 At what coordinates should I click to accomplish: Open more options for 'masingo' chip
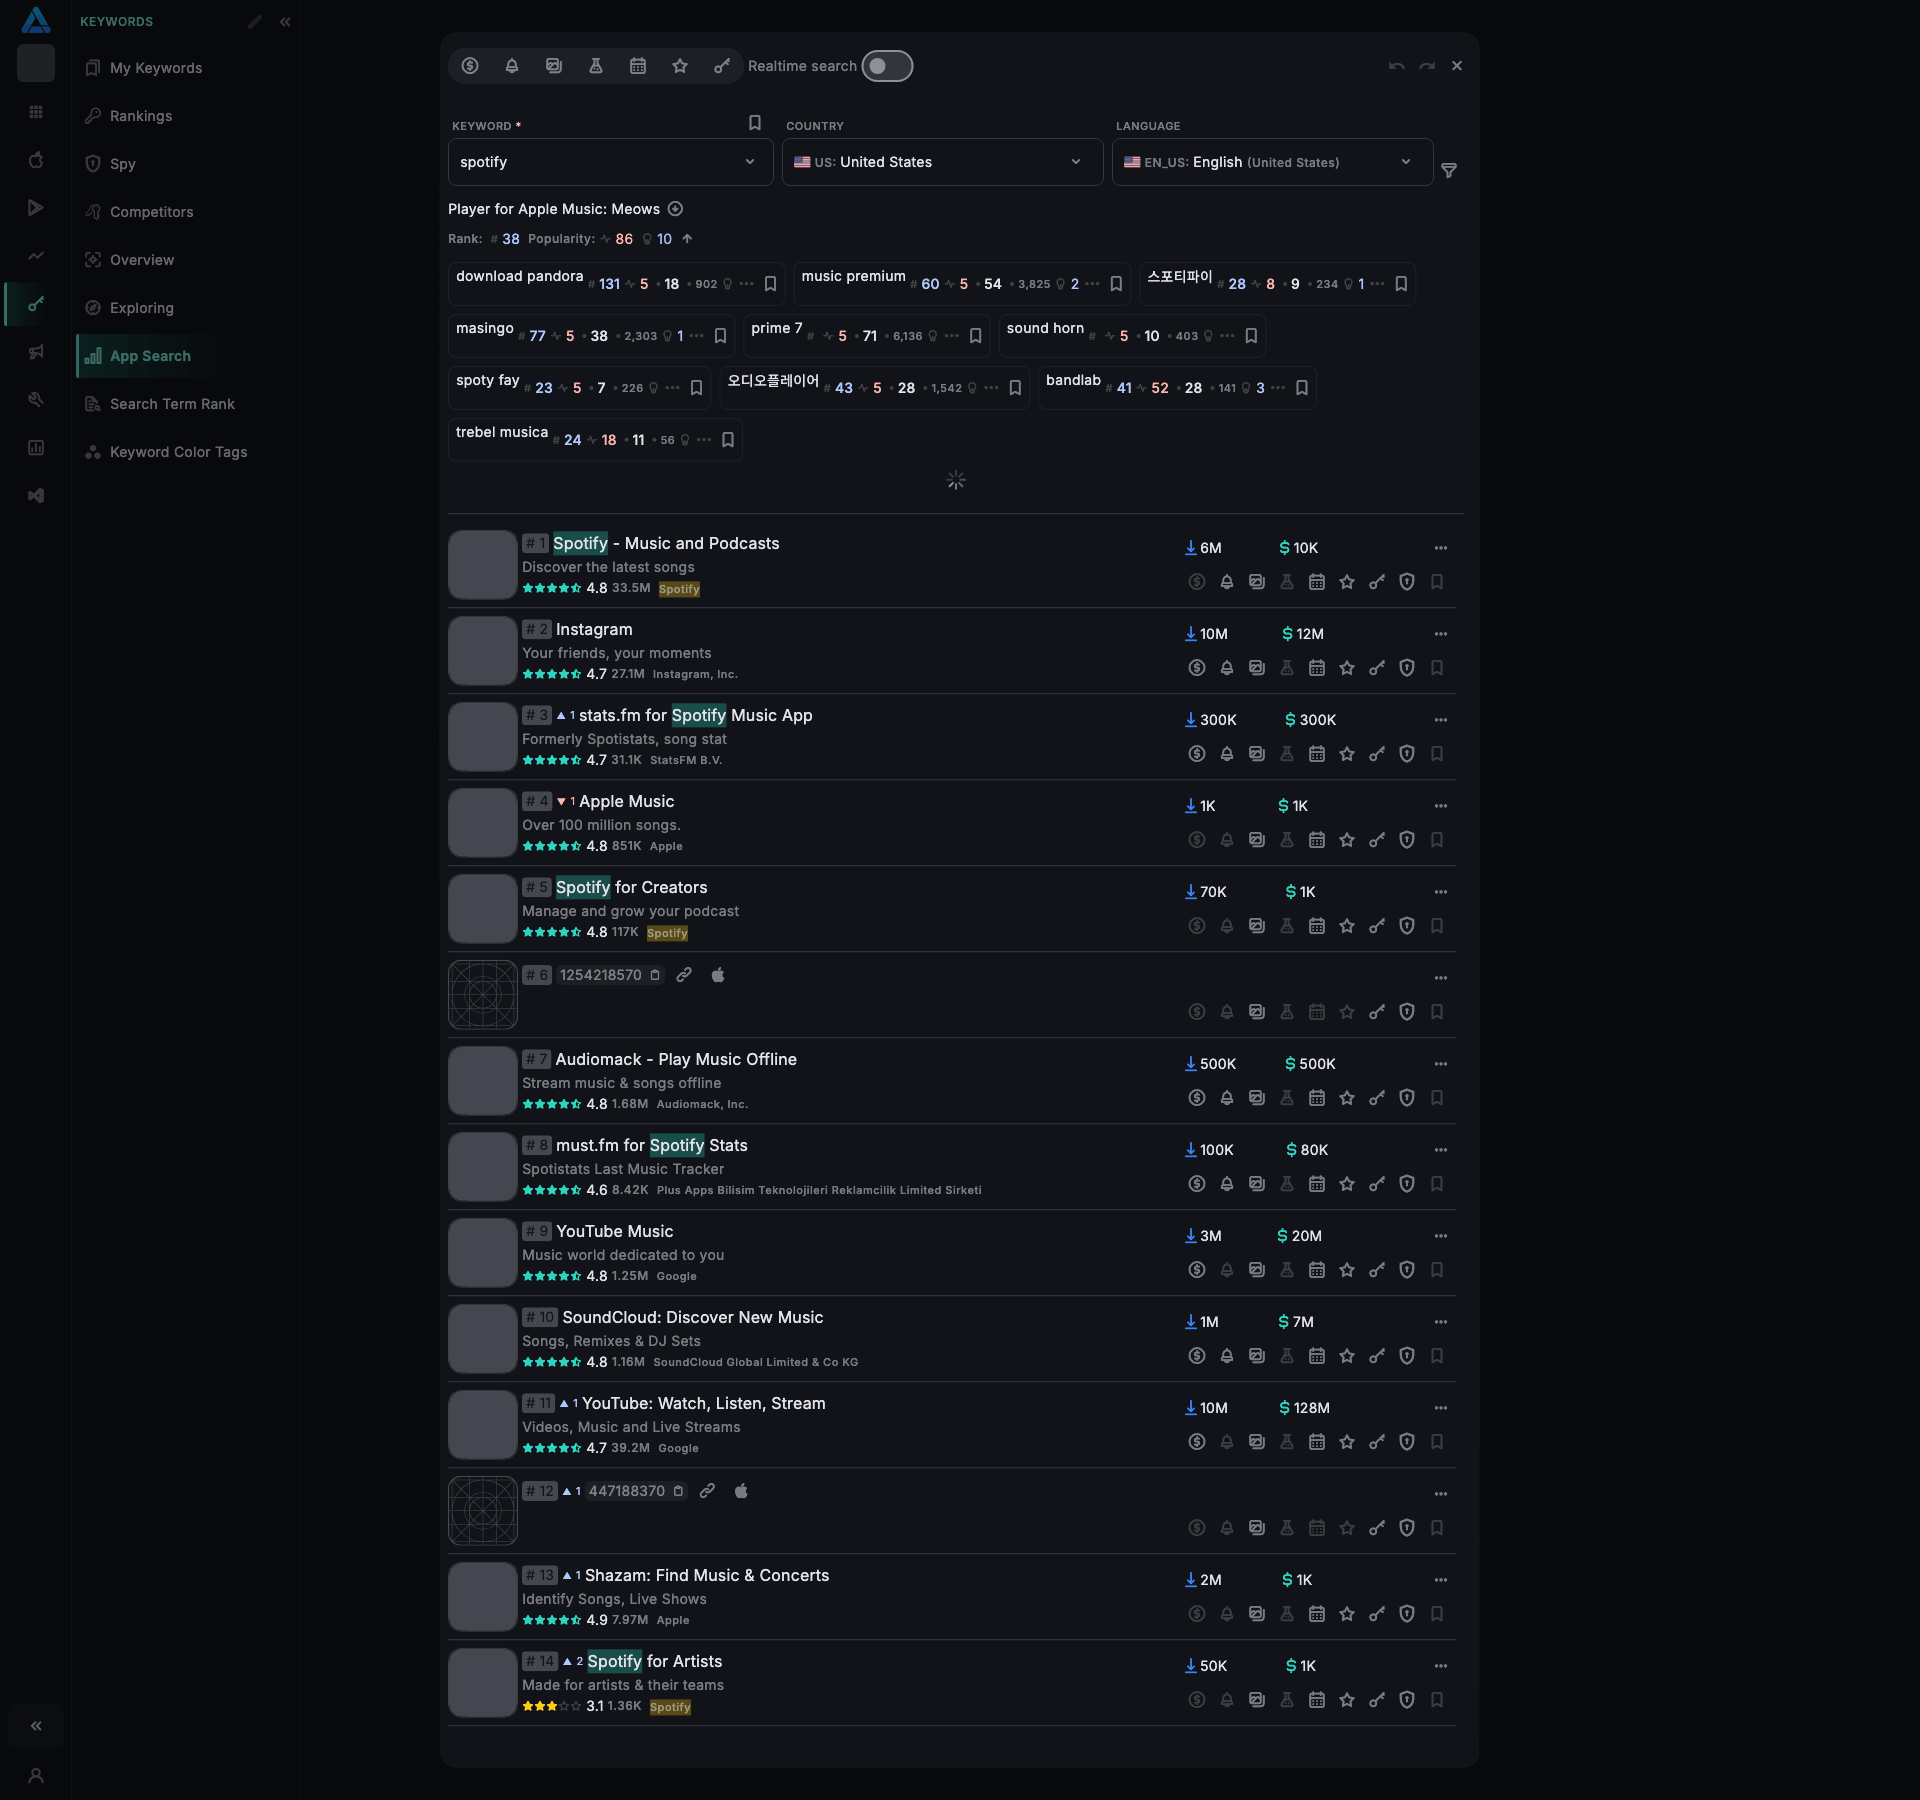696,336
